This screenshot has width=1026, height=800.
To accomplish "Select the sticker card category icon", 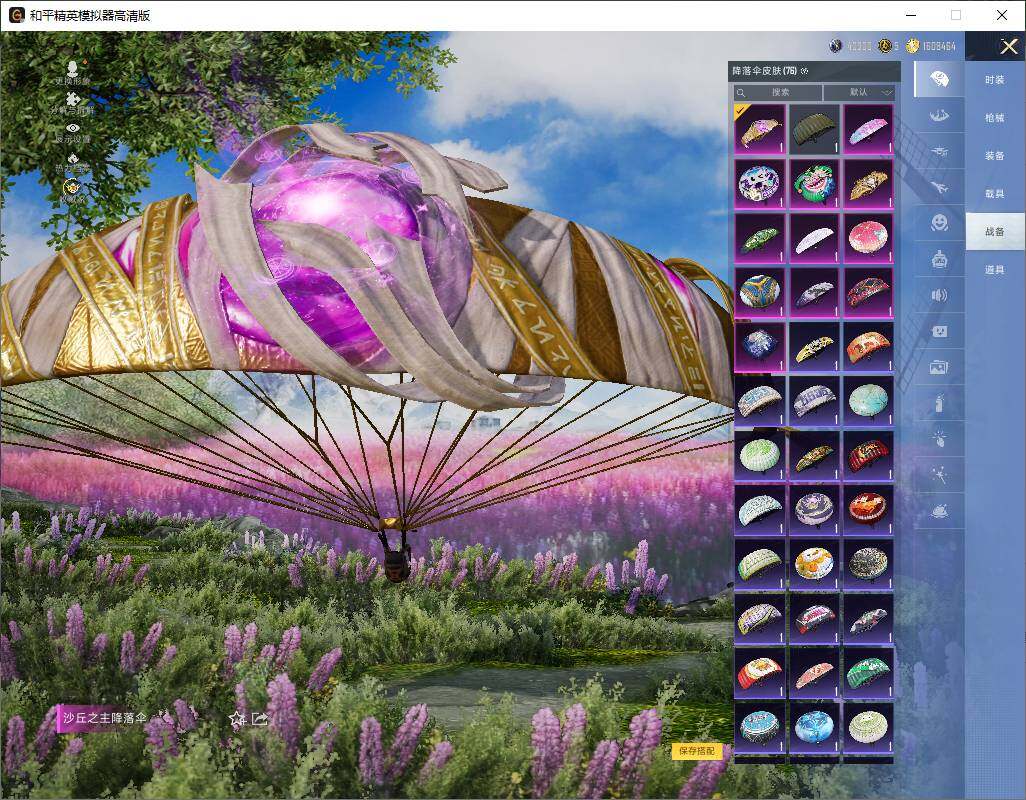I will pyautogui.click(x=939, y=331).
